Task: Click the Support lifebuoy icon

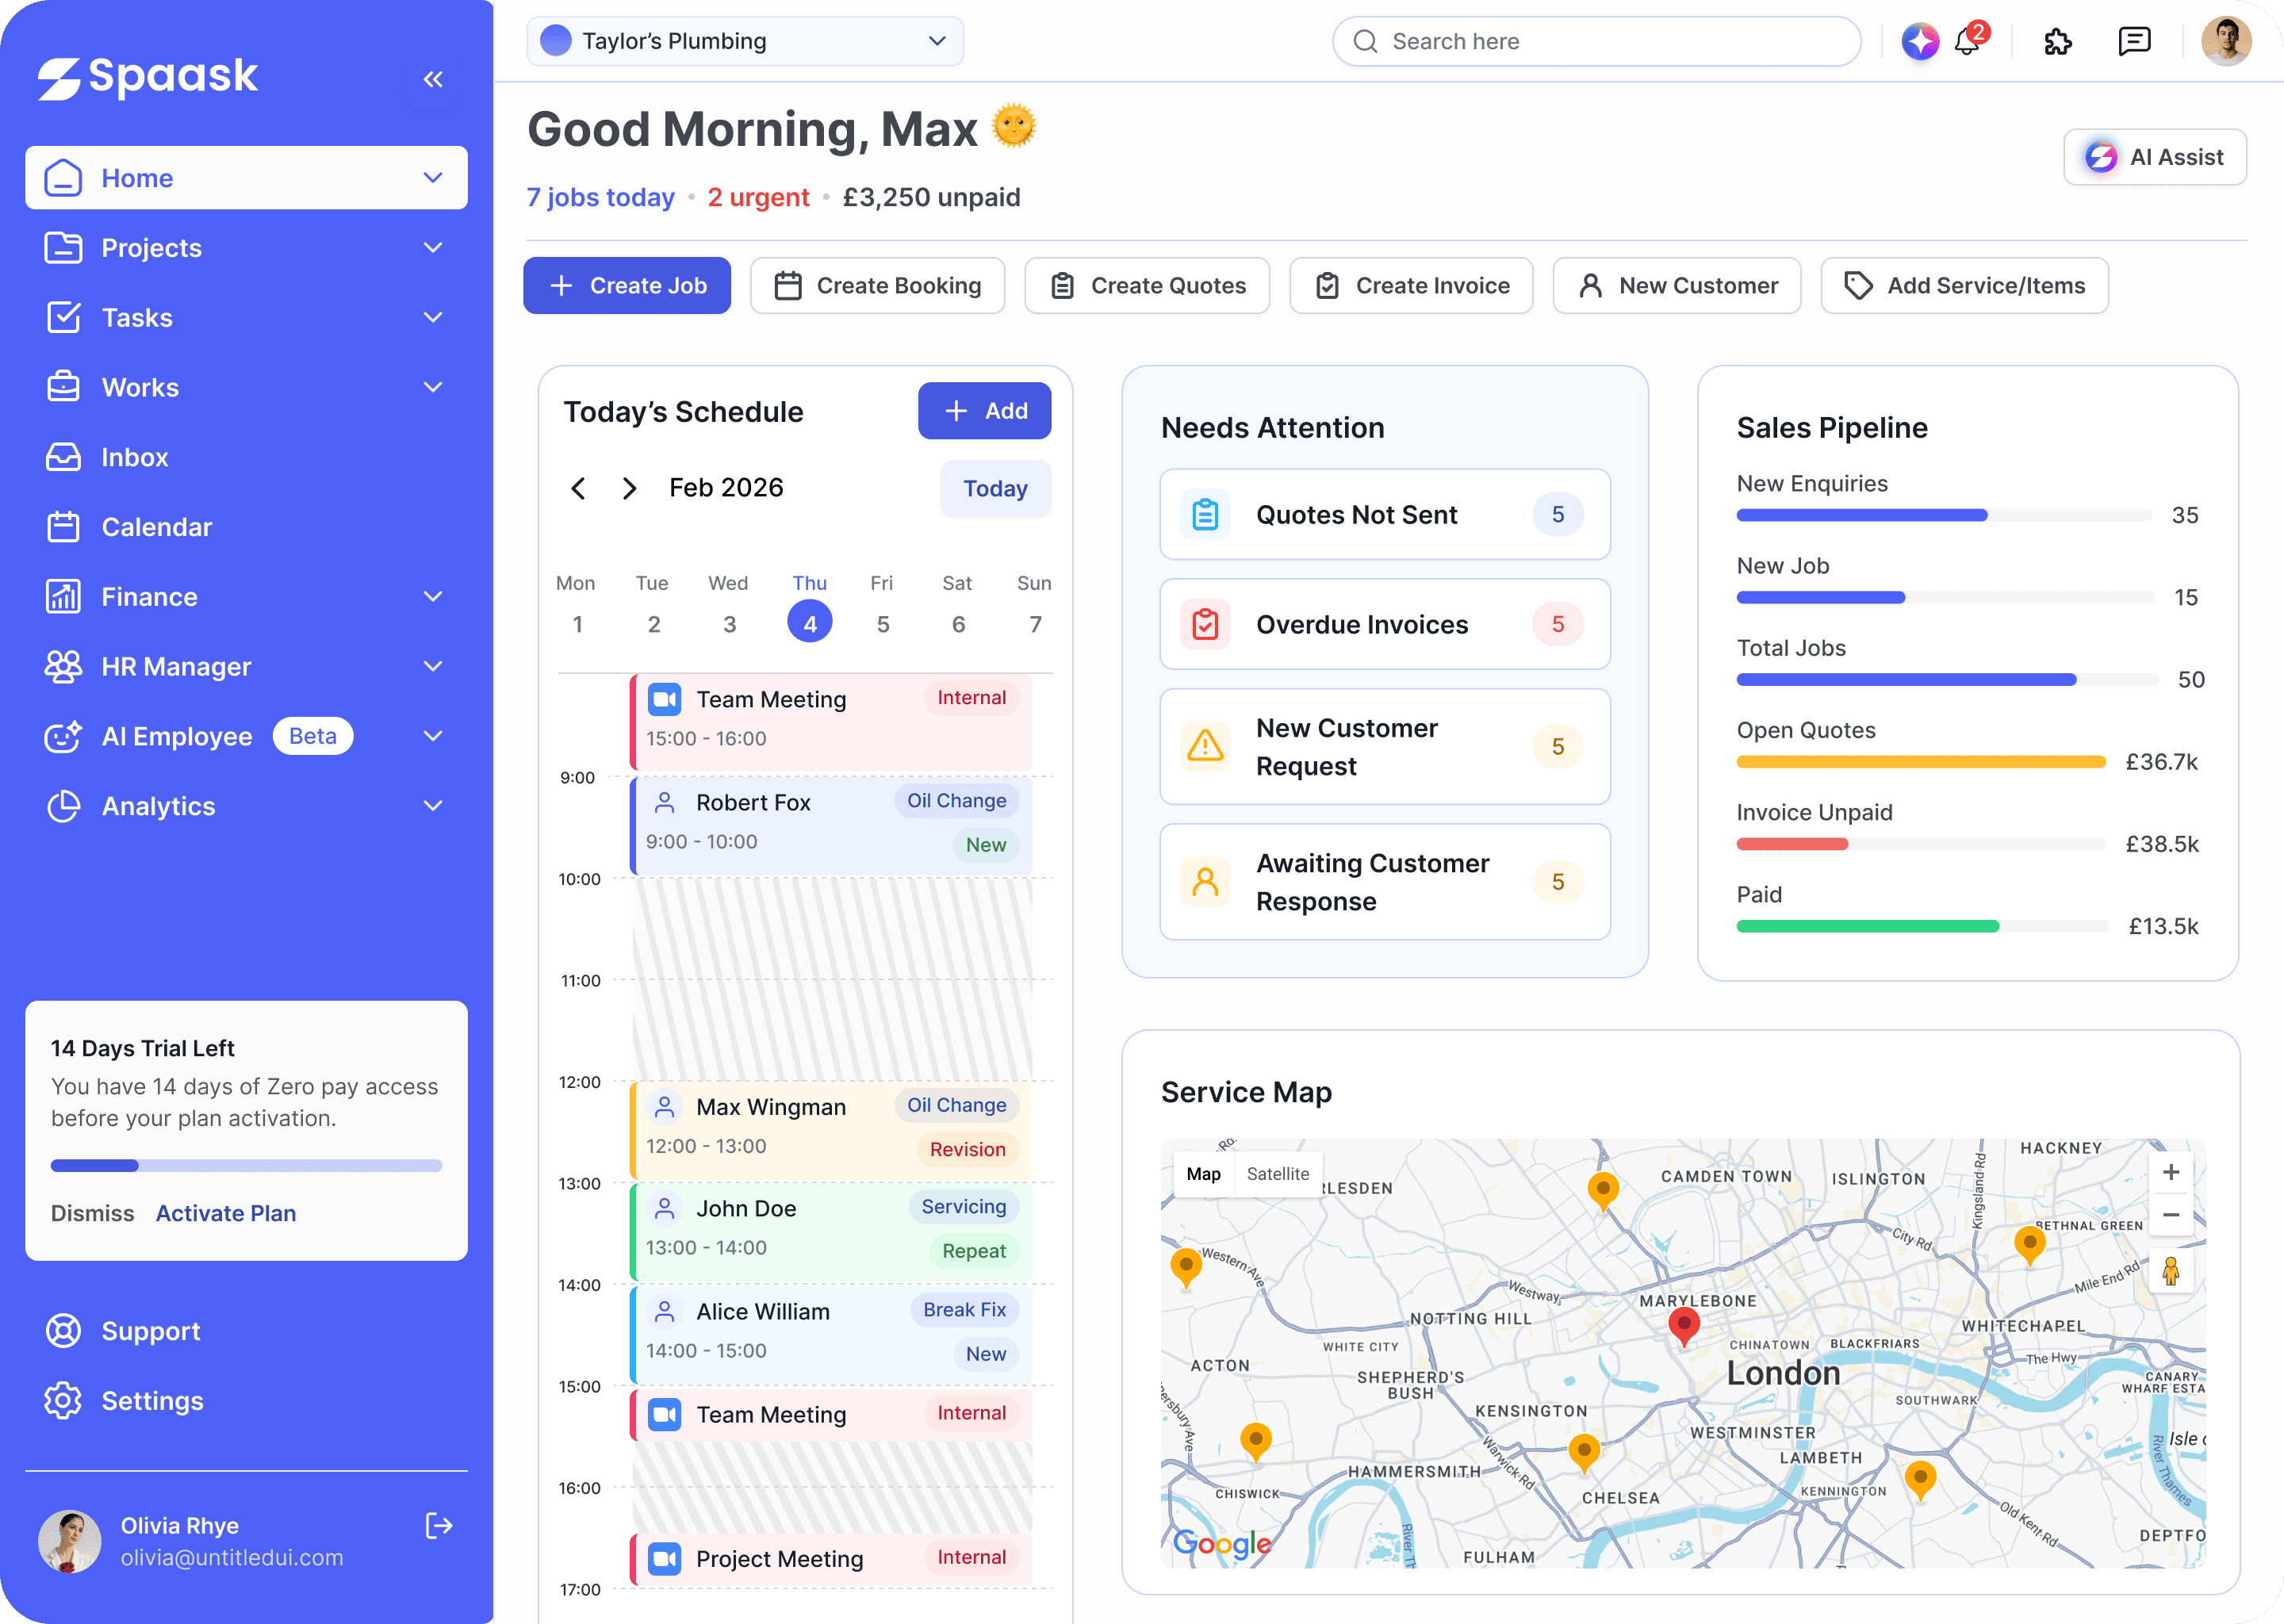Action: pyautogui.click(x=63, y=1331)
